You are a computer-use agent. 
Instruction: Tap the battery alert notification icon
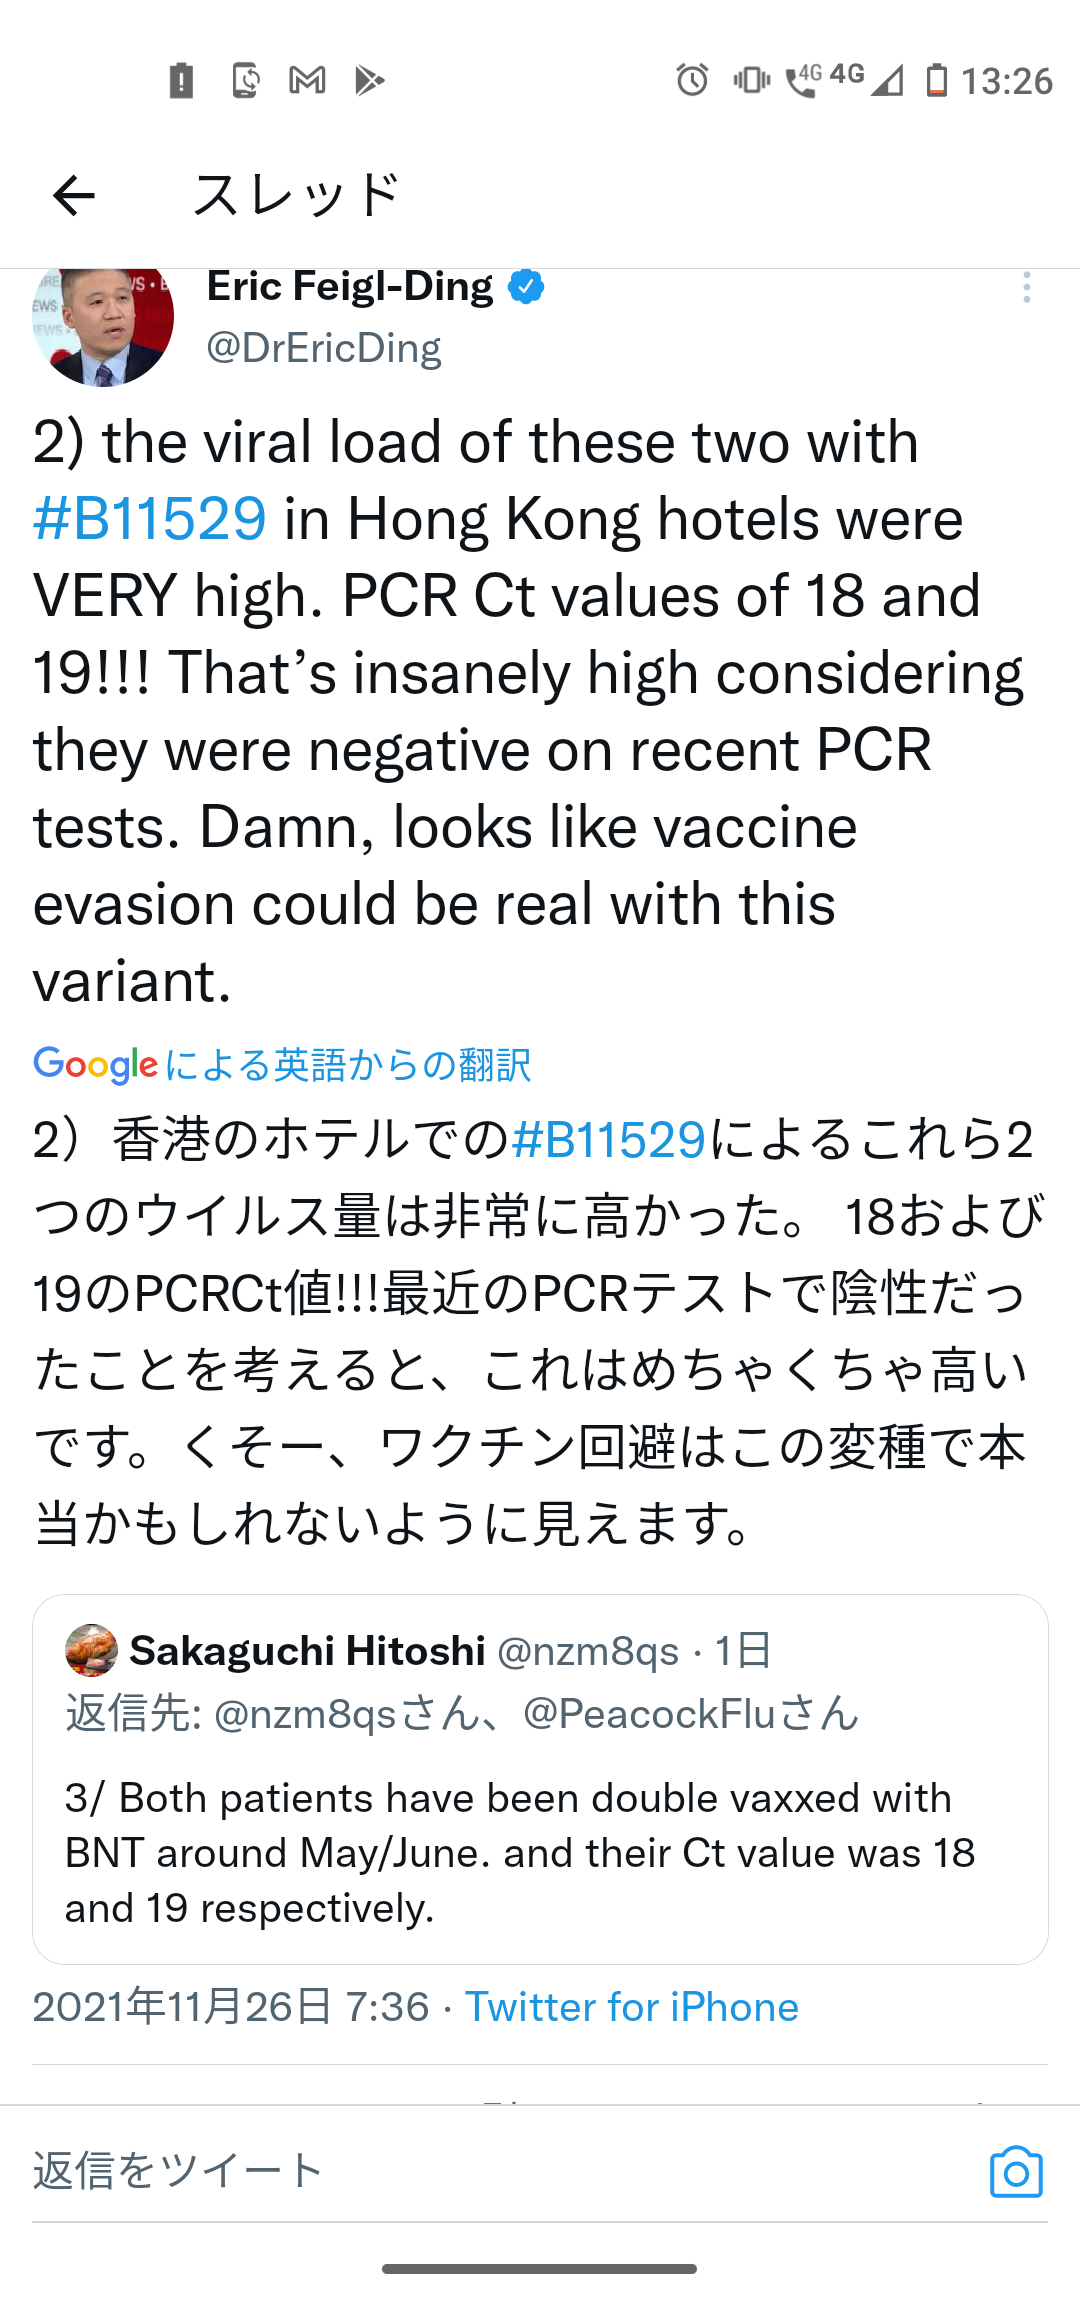181,80
